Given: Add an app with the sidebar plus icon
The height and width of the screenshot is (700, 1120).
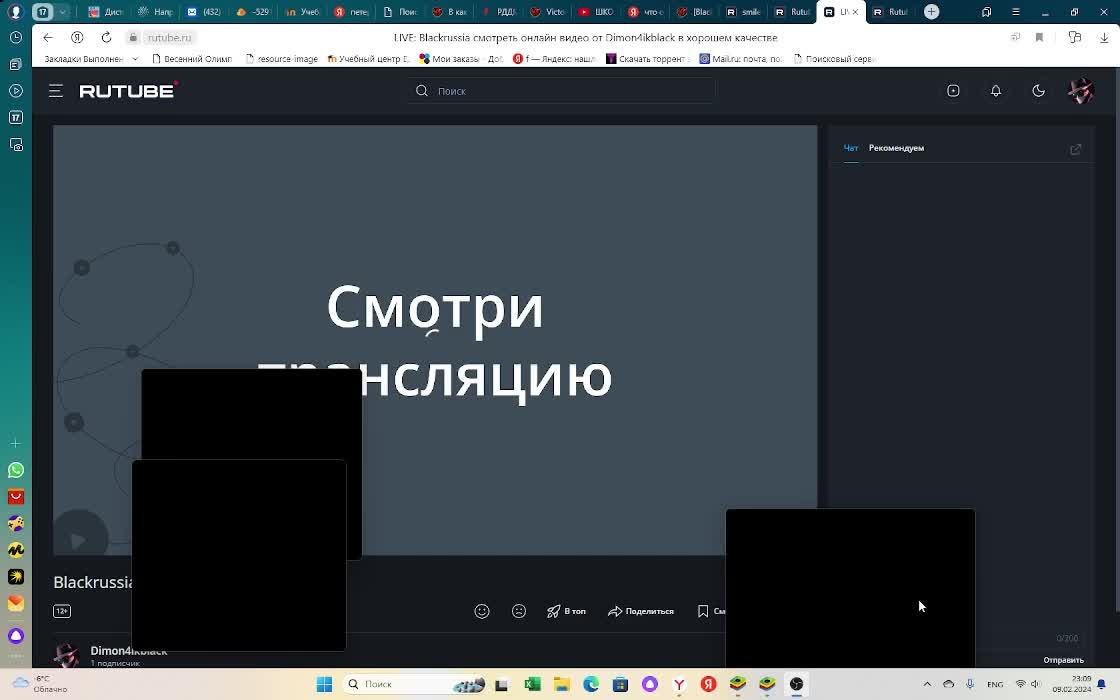Looking at the screenshot, I should (16, 444).
